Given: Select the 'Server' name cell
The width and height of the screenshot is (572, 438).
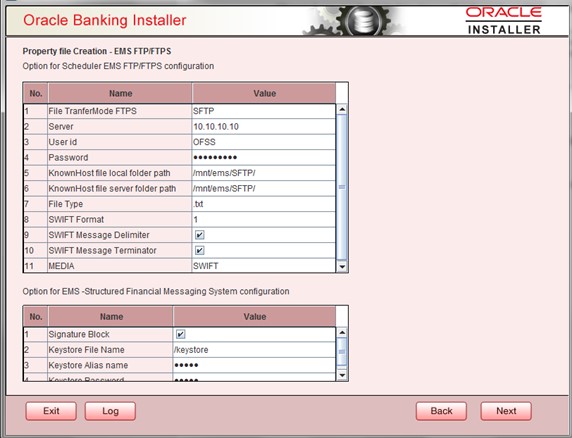Looking at the screenshot, I should click(x=120, y=127).
